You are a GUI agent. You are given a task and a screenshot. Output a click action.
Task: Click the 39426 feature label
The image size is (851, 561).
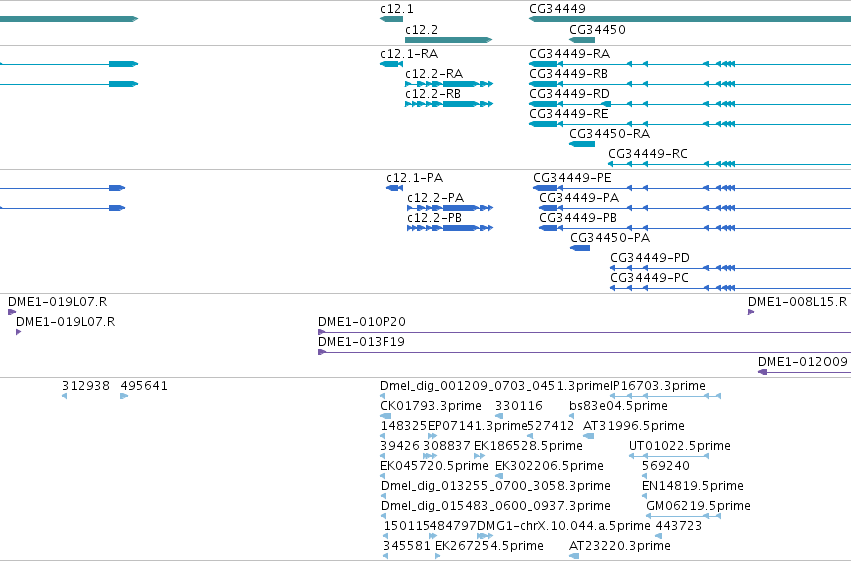coord(400,447)
